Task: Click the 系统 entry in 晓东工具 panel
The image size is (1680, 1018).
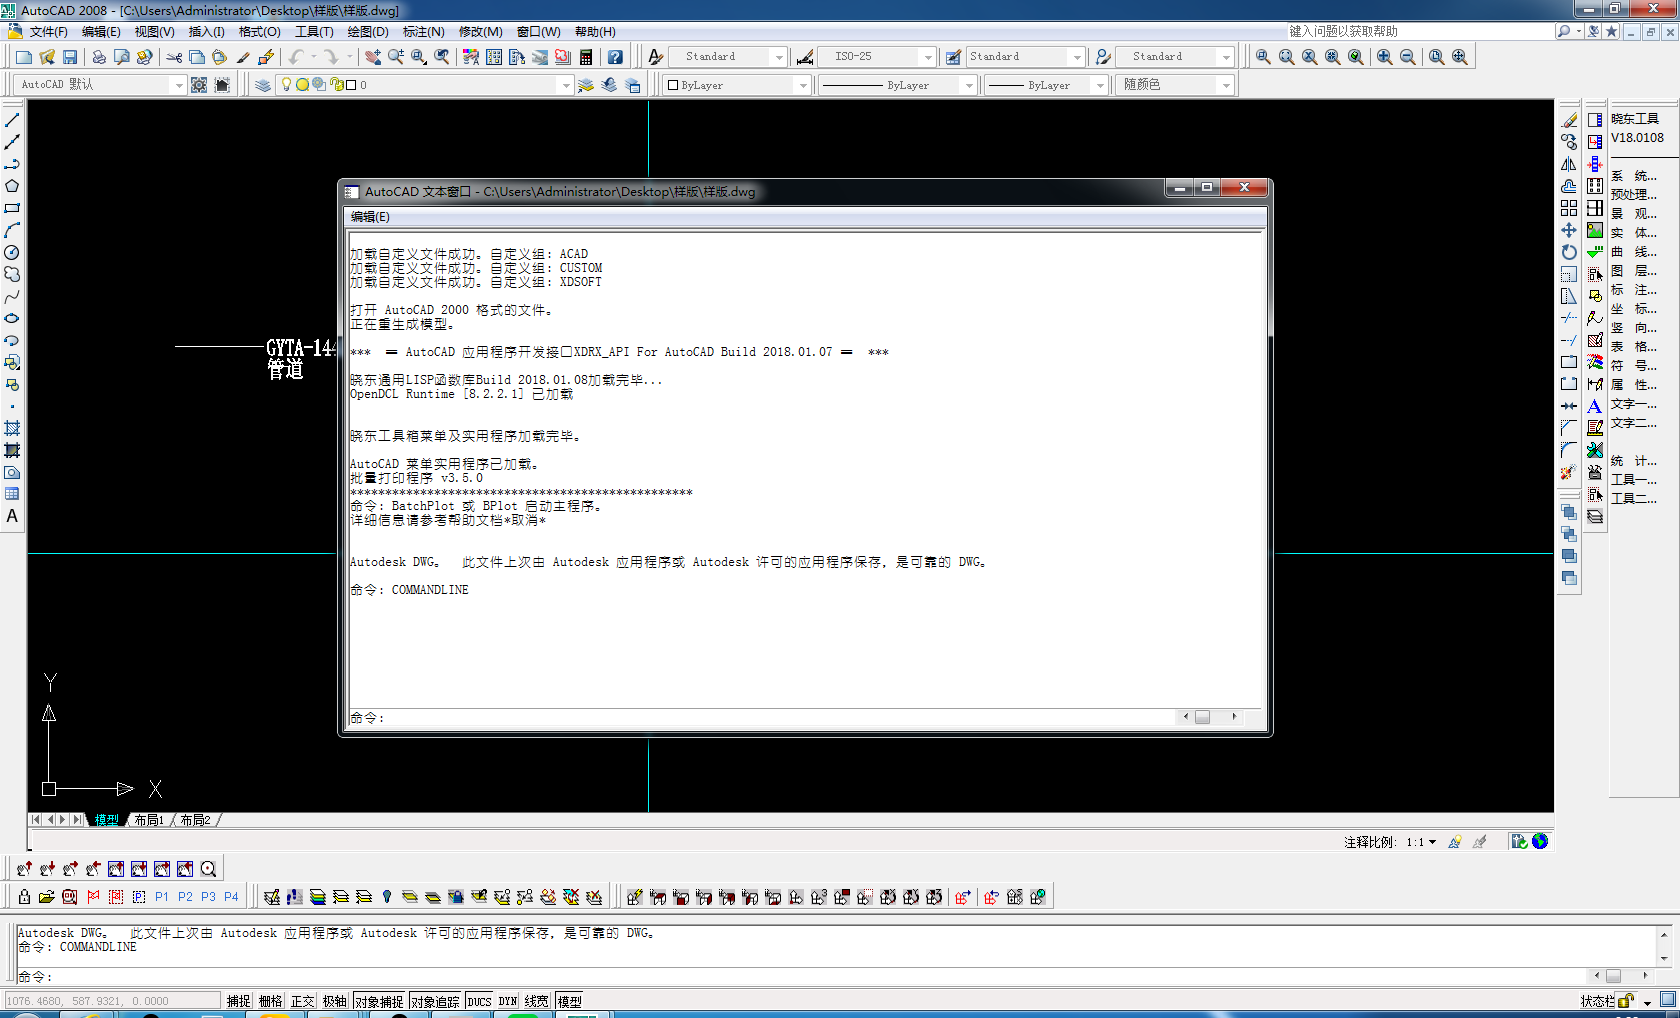Action: point(1634,176)
